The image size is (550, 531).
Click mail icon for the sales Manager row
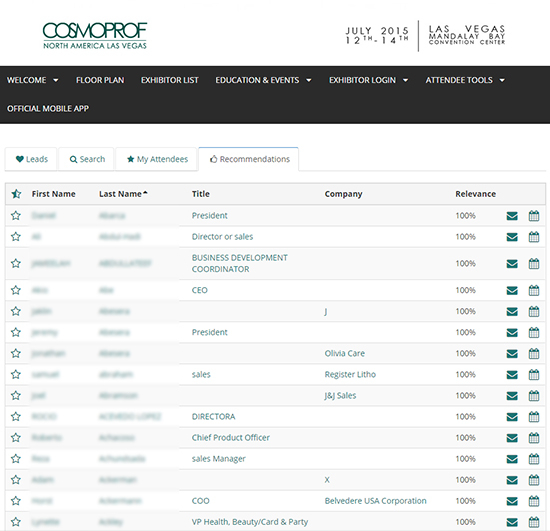(512, 459)
